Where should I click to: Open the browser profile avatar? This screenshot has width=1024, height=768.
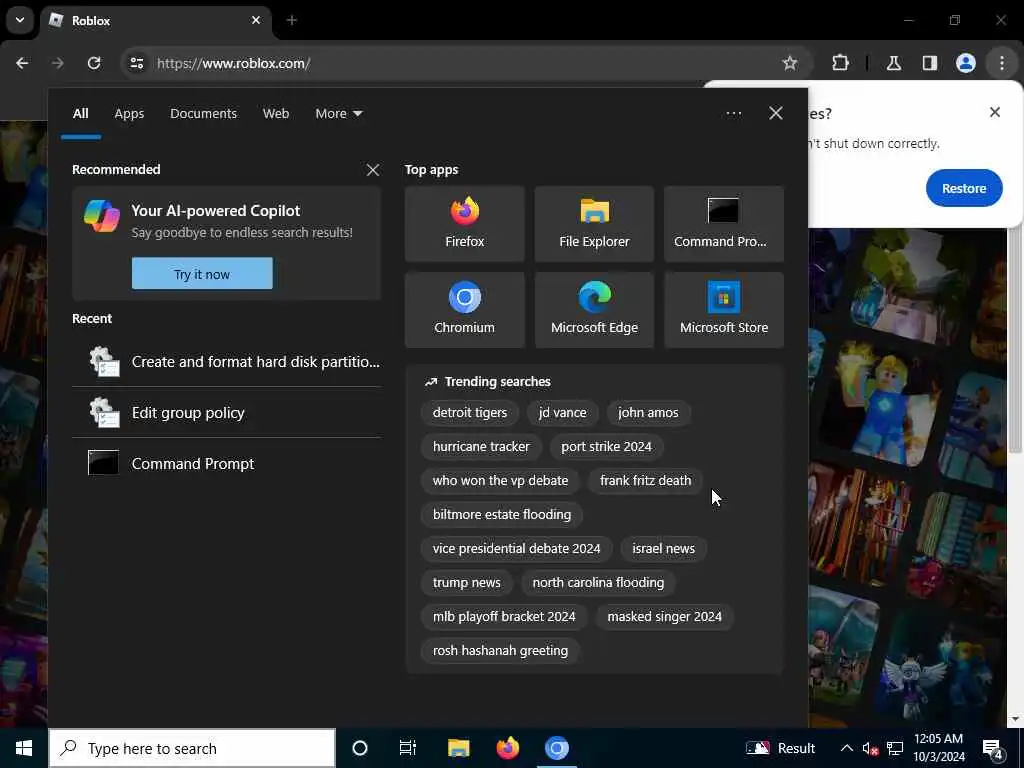point(965,63)
